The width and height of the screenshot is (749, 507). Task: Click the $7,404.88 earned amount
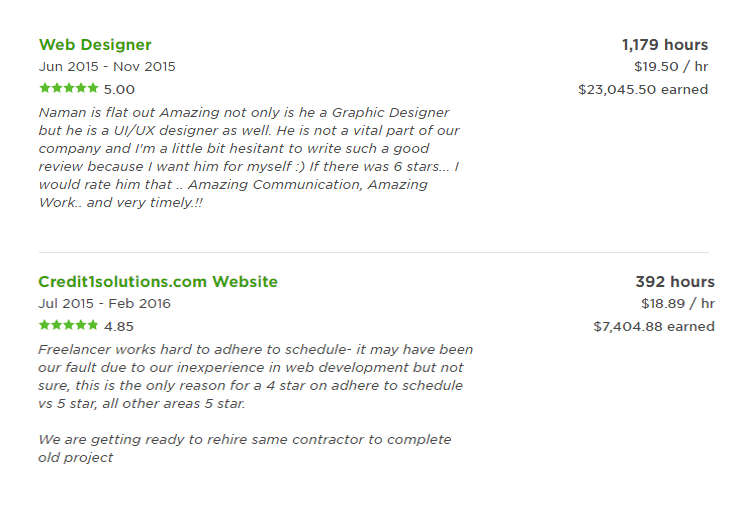(654, 326)
